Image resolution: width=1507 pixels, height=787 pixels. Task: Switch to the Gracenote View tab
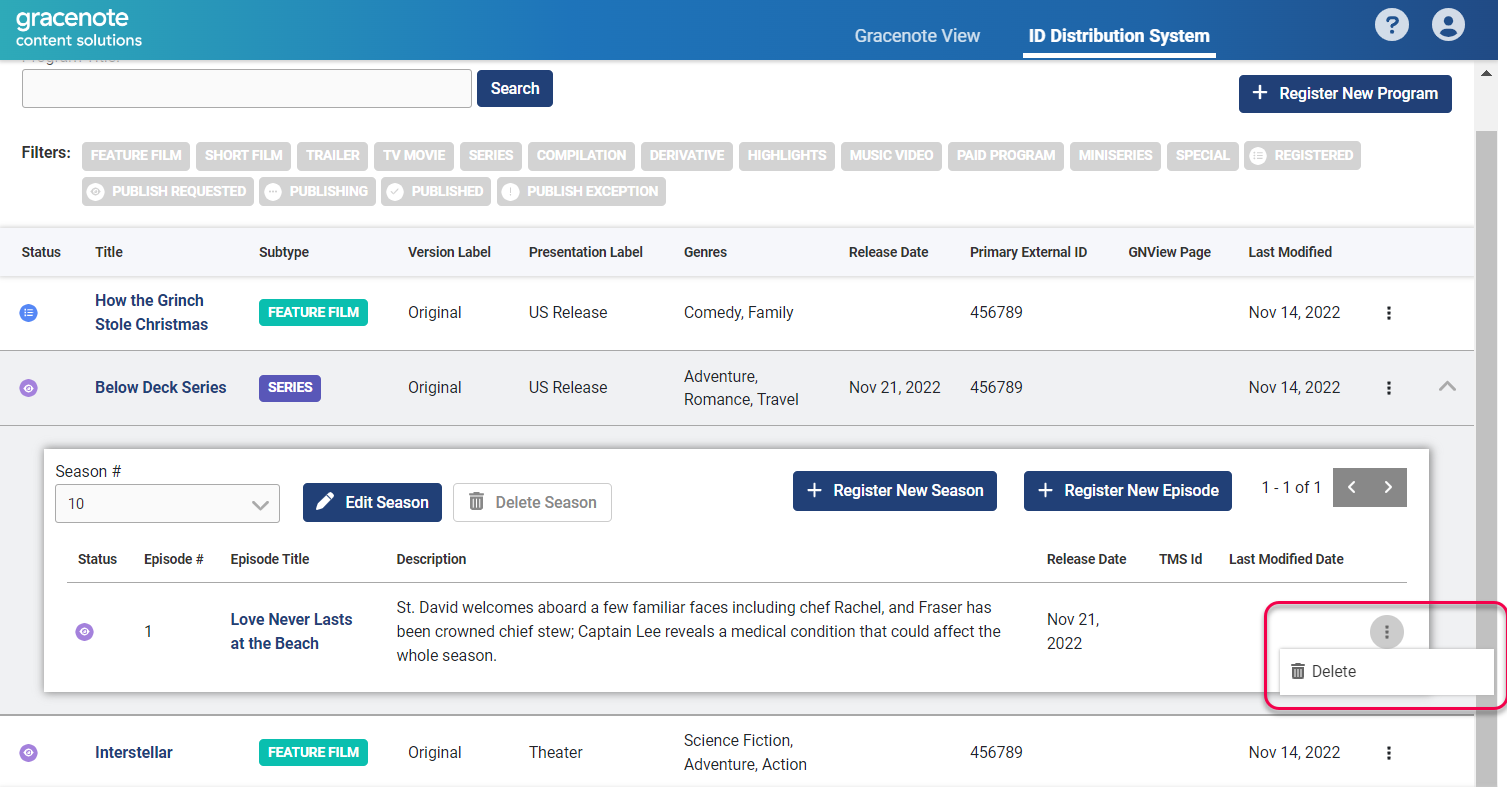[917, 36]
